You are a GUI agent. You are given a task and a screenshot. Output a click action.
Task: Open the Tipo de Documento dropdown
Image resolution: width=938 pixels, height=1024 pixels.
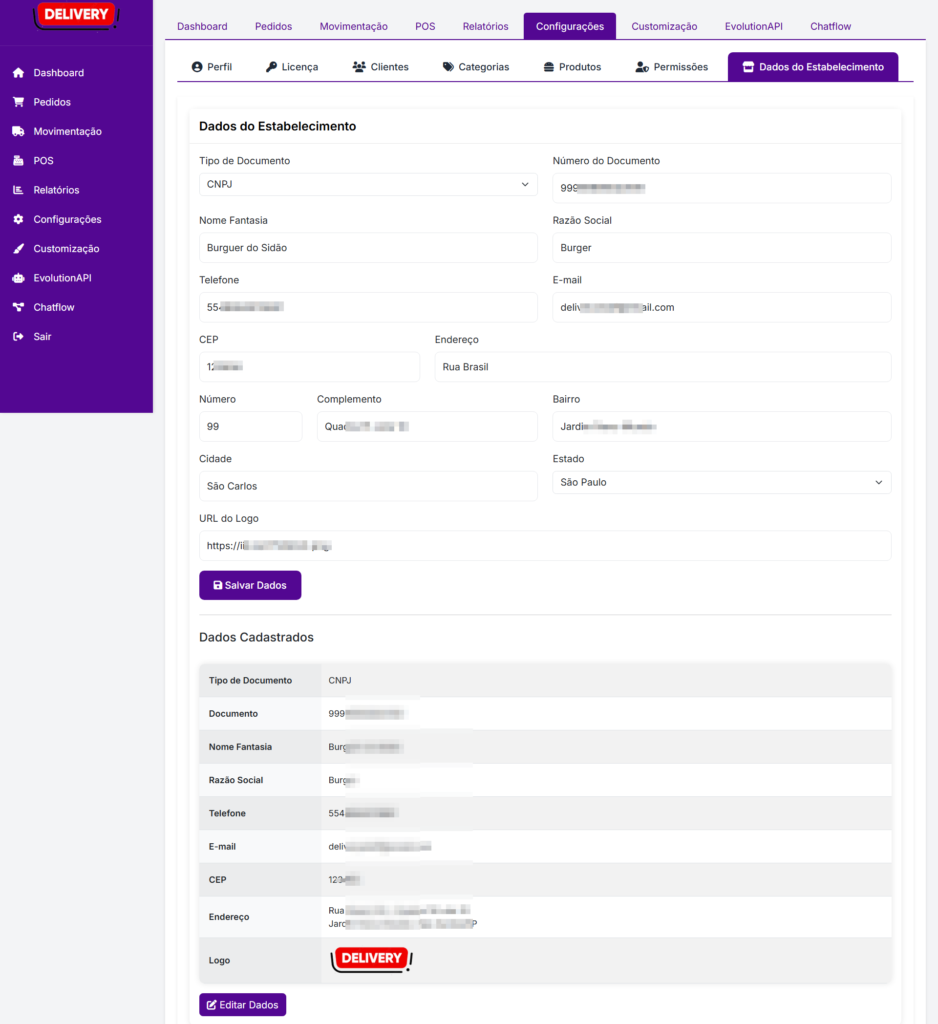point(365,184)
